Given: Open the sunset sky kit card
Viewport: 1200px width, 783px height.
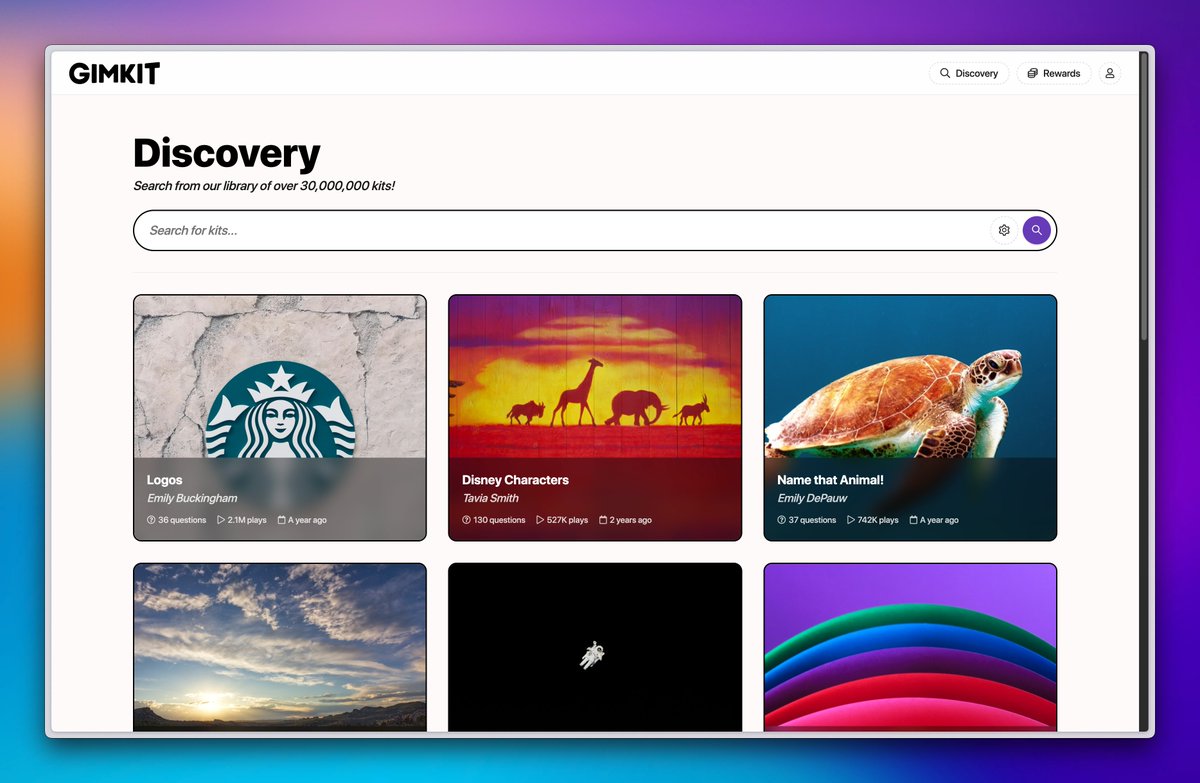Looking at the screenshot, I should [x=280, y=647].
